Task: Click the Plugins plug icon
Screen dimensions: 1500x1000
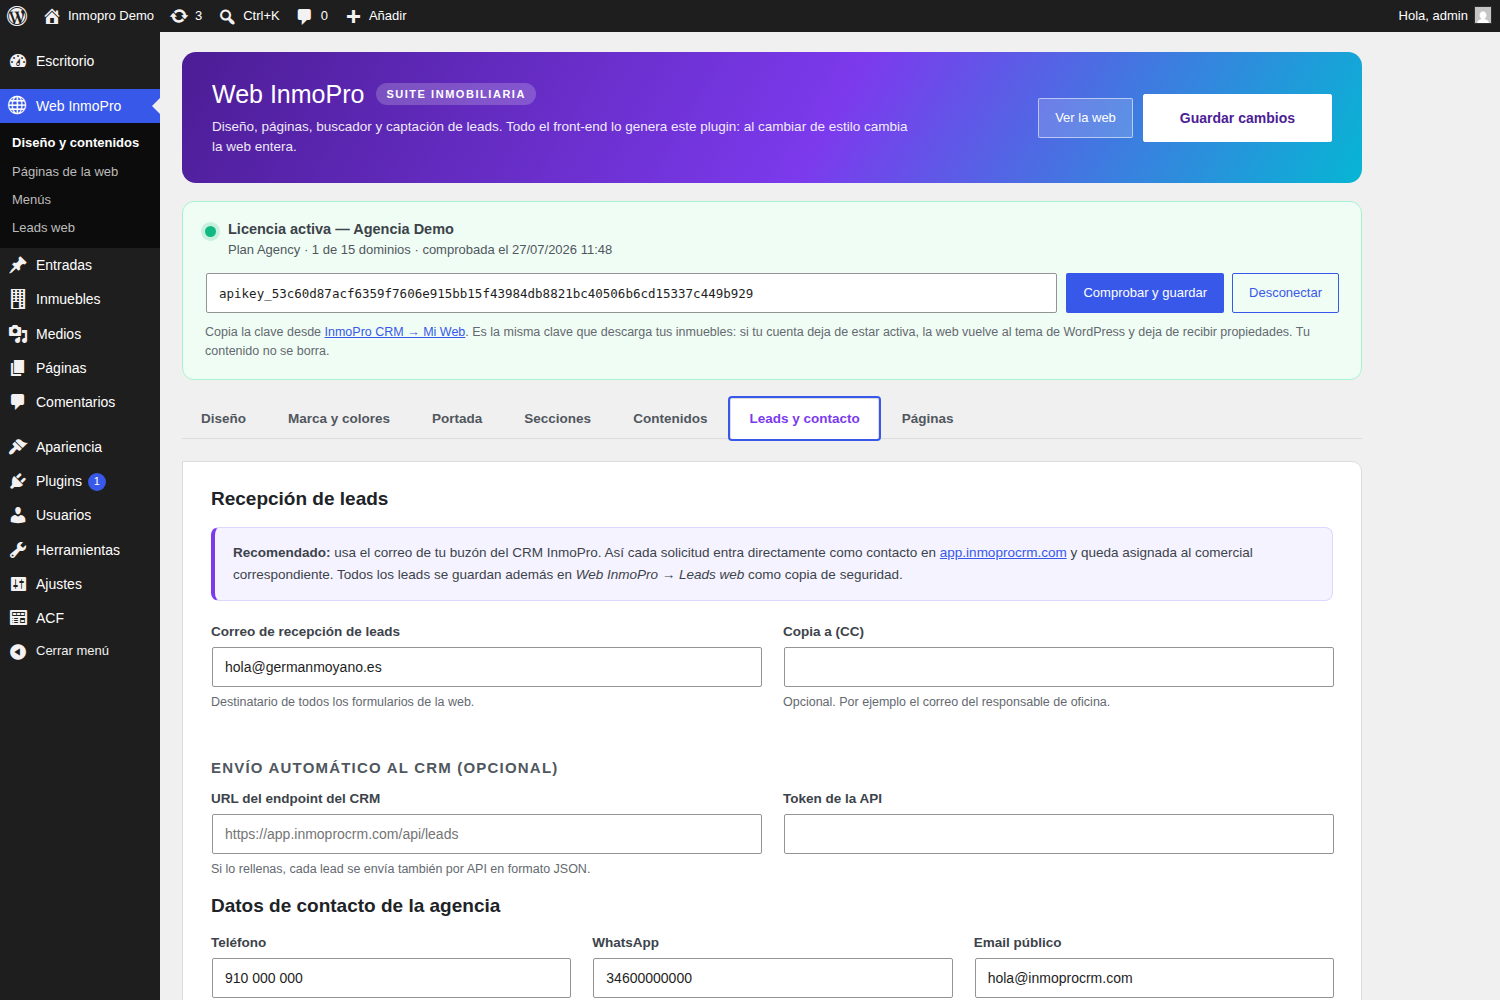Action: 18,481
